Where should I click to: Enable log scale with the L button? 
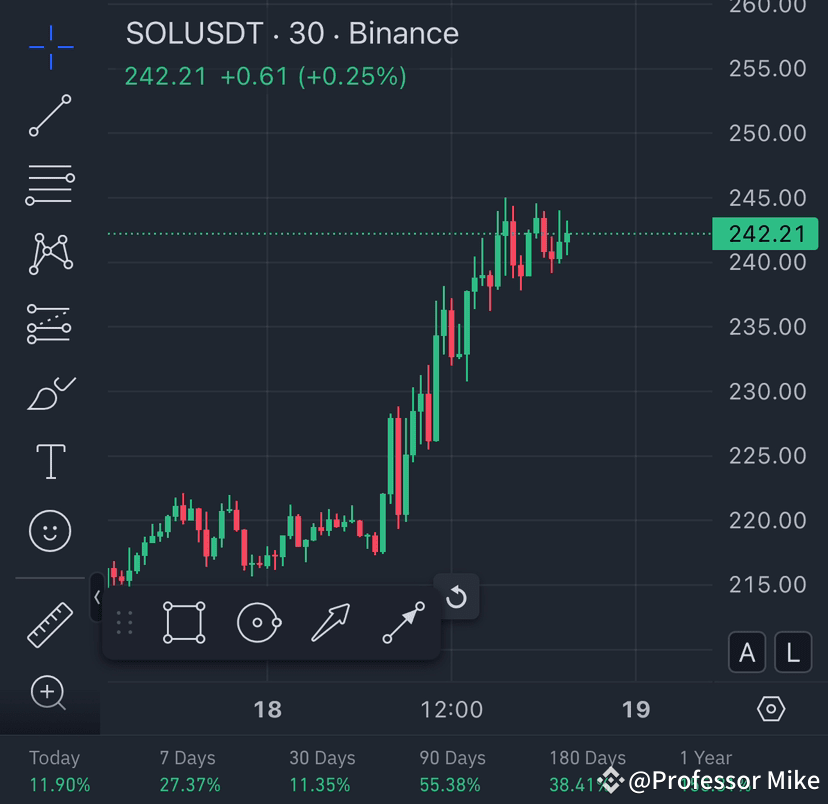pos(793,652)
